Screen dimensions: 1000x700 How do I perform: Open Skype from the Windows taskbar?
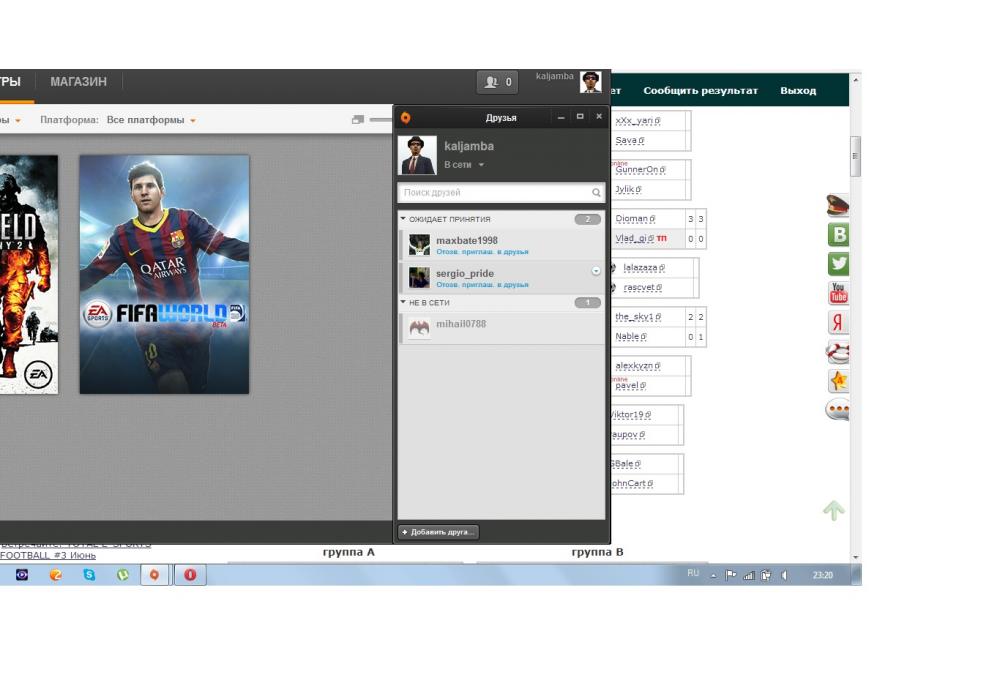pos(89,575)
